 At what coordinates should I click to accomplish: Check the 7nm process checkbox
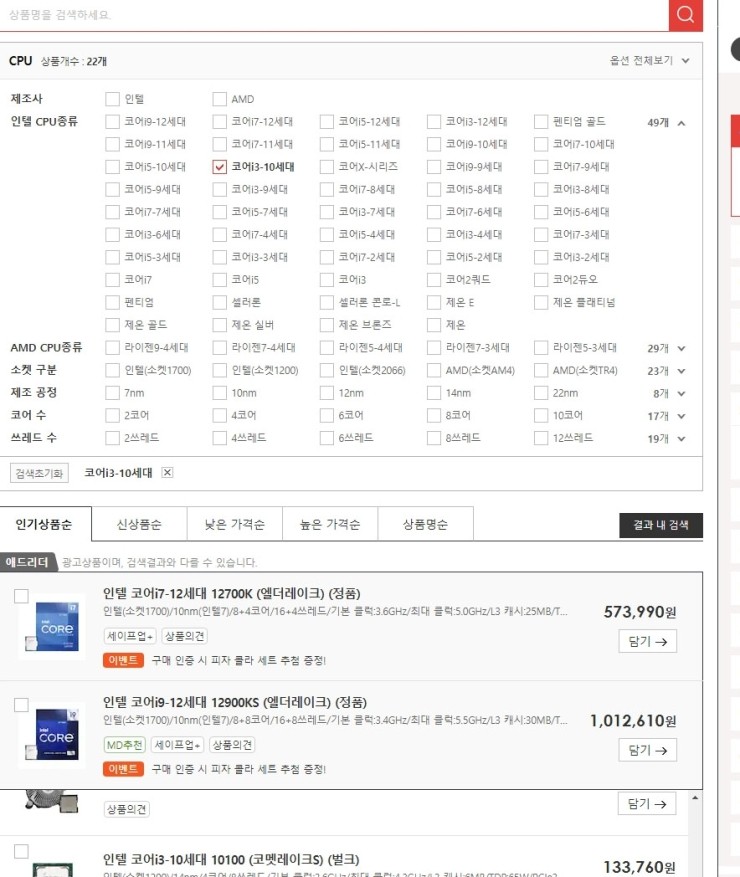[x=112, y=393]
